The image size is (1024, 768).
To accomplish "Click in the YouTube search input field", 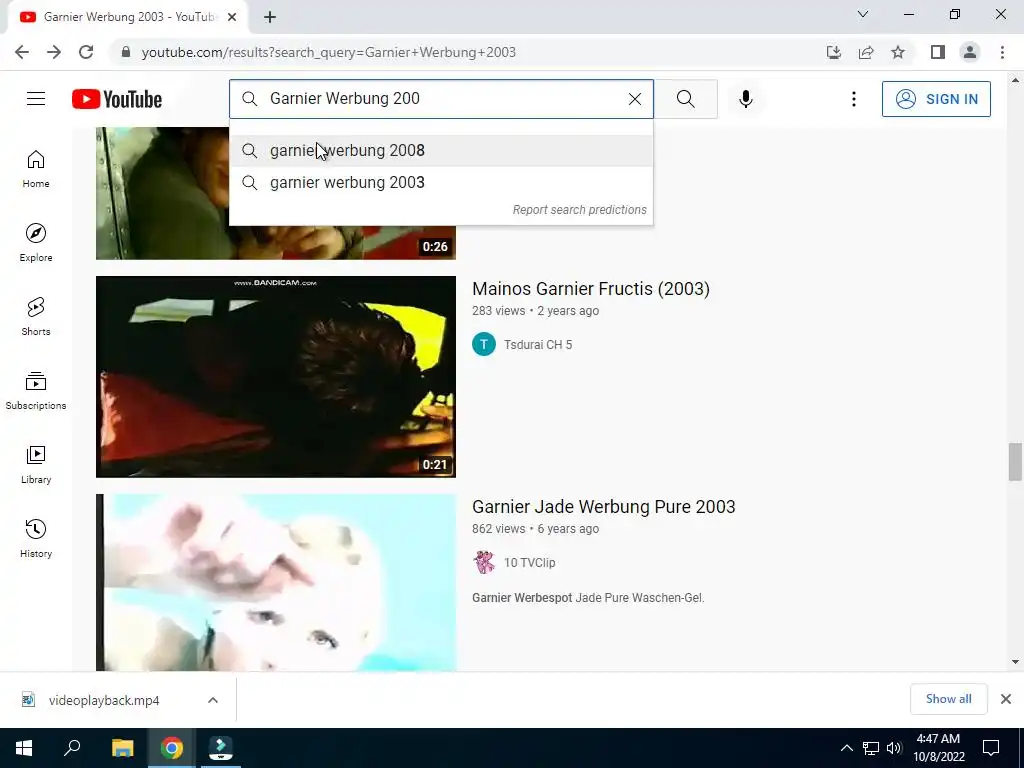I will coord(441,99).
